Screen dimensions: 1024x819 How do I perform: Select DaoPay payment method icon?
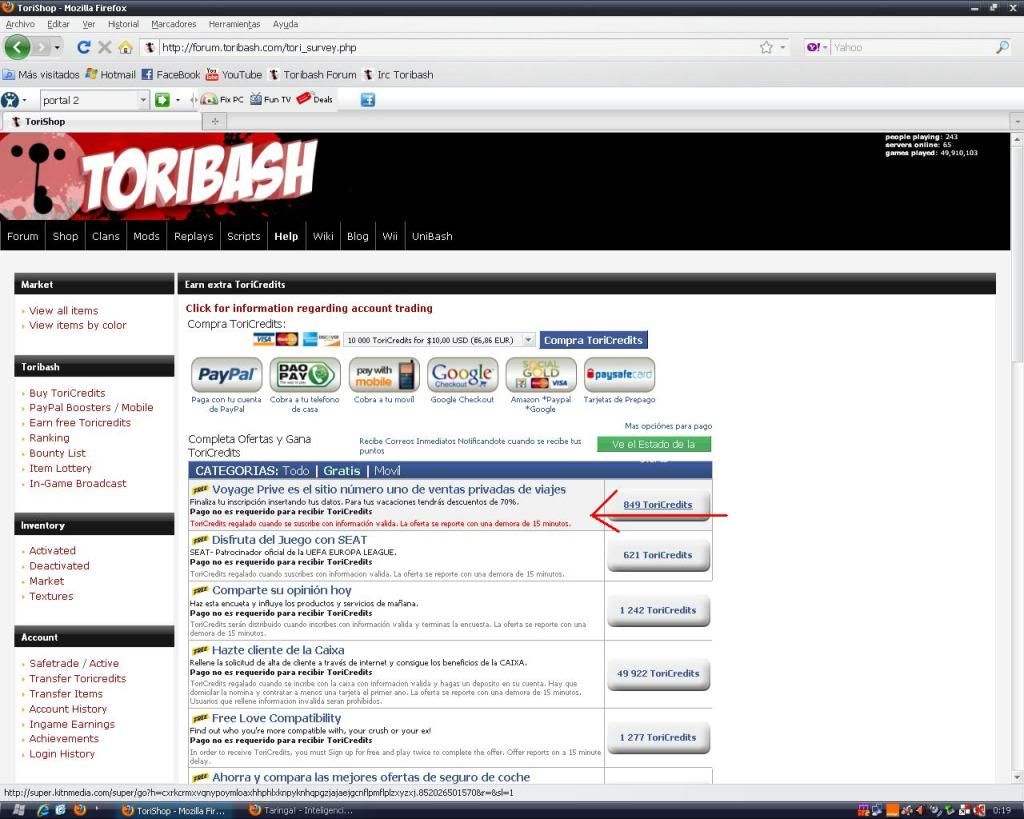click(x=305, y=374)
